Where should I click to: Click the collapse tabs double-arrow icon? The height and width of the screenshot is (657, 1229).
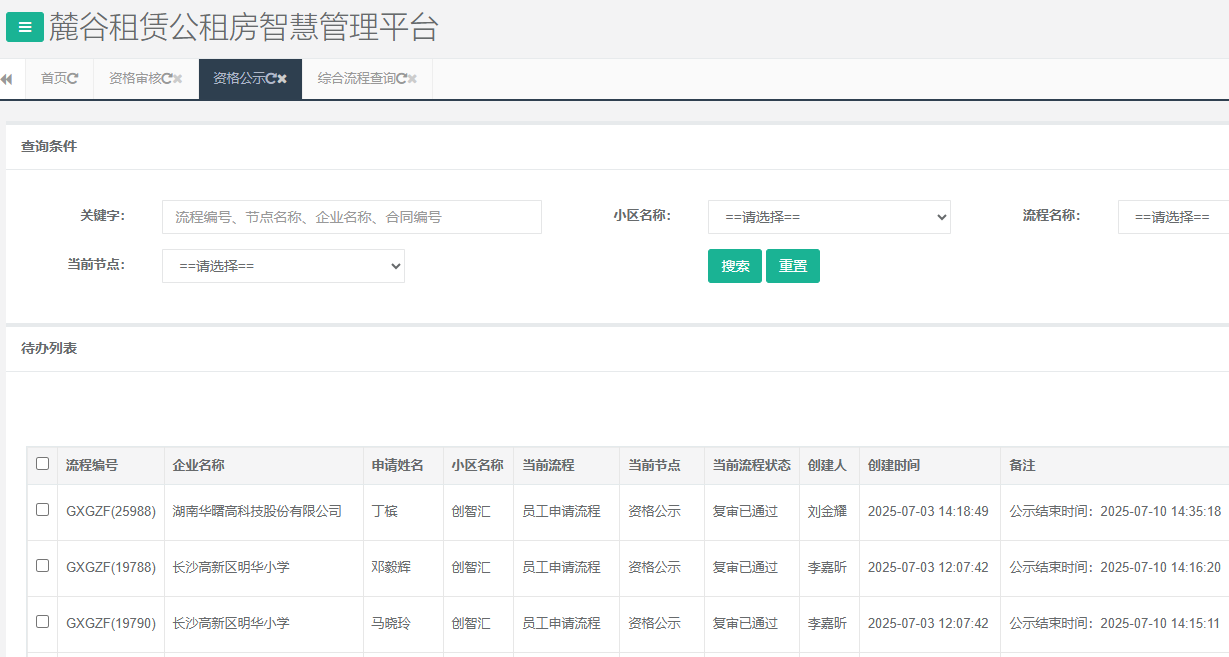pyautogui.click(x=8, y=78)
